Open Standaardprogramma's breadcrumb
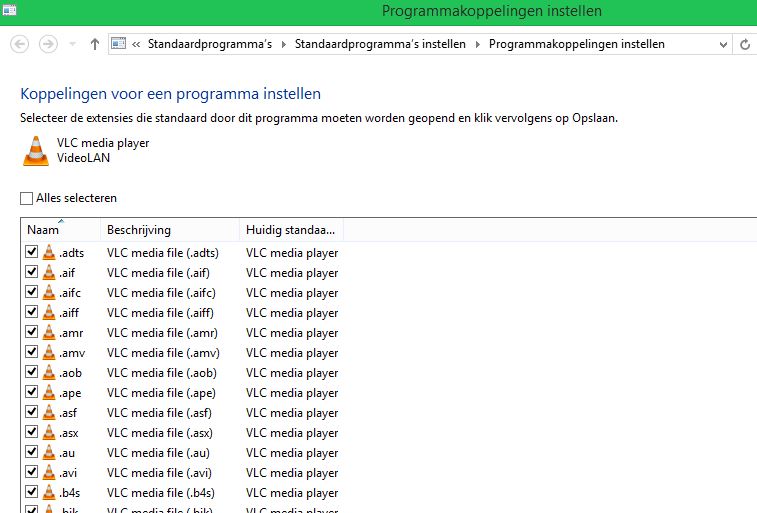Image resolution: width=757 pixels, height=513 pixels. click(210, 44)
